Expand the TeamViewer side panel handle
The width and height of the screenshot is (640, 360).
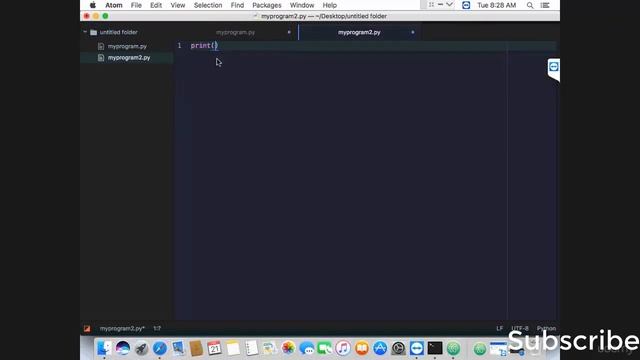click(553, 69)
